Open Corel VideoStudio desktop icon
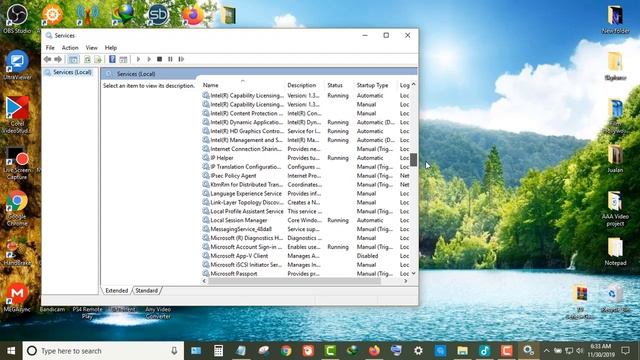The height and width of the screenshot is (360, 640). [17, 115]
